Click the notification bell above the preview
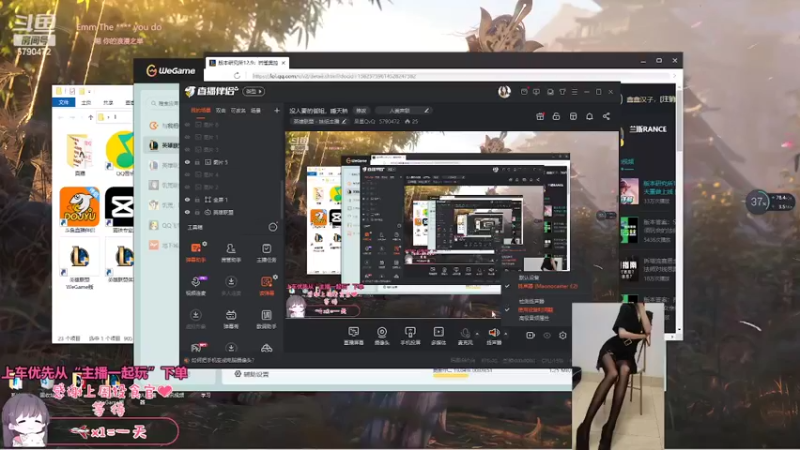This screenshot has height=450, width=800. coord(589,116)
